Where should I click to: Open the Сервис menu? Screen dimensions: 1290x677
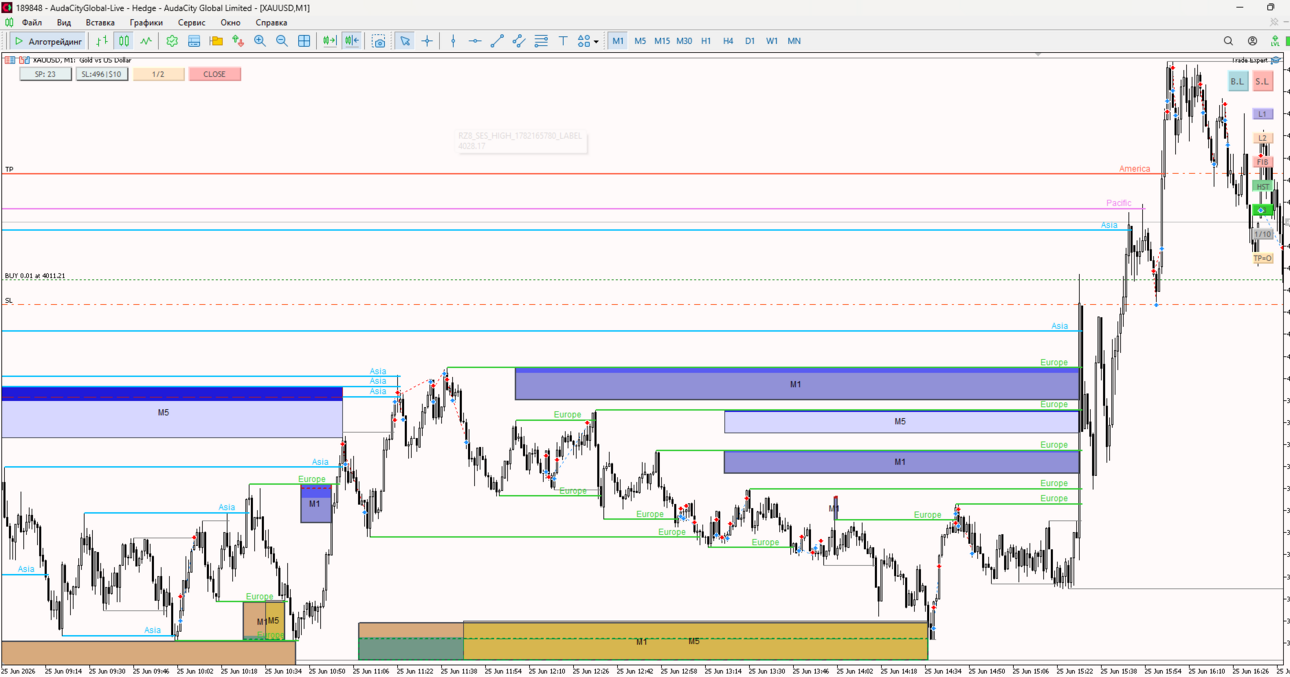(191, 22)
